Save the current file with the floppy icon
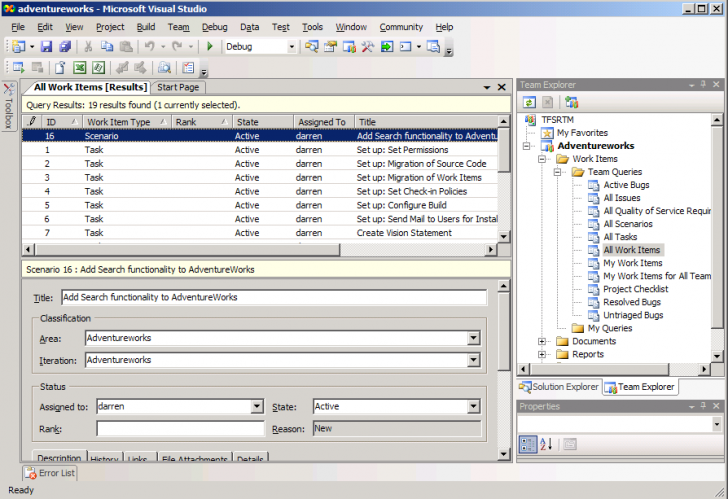 click(x=46, y=46)
